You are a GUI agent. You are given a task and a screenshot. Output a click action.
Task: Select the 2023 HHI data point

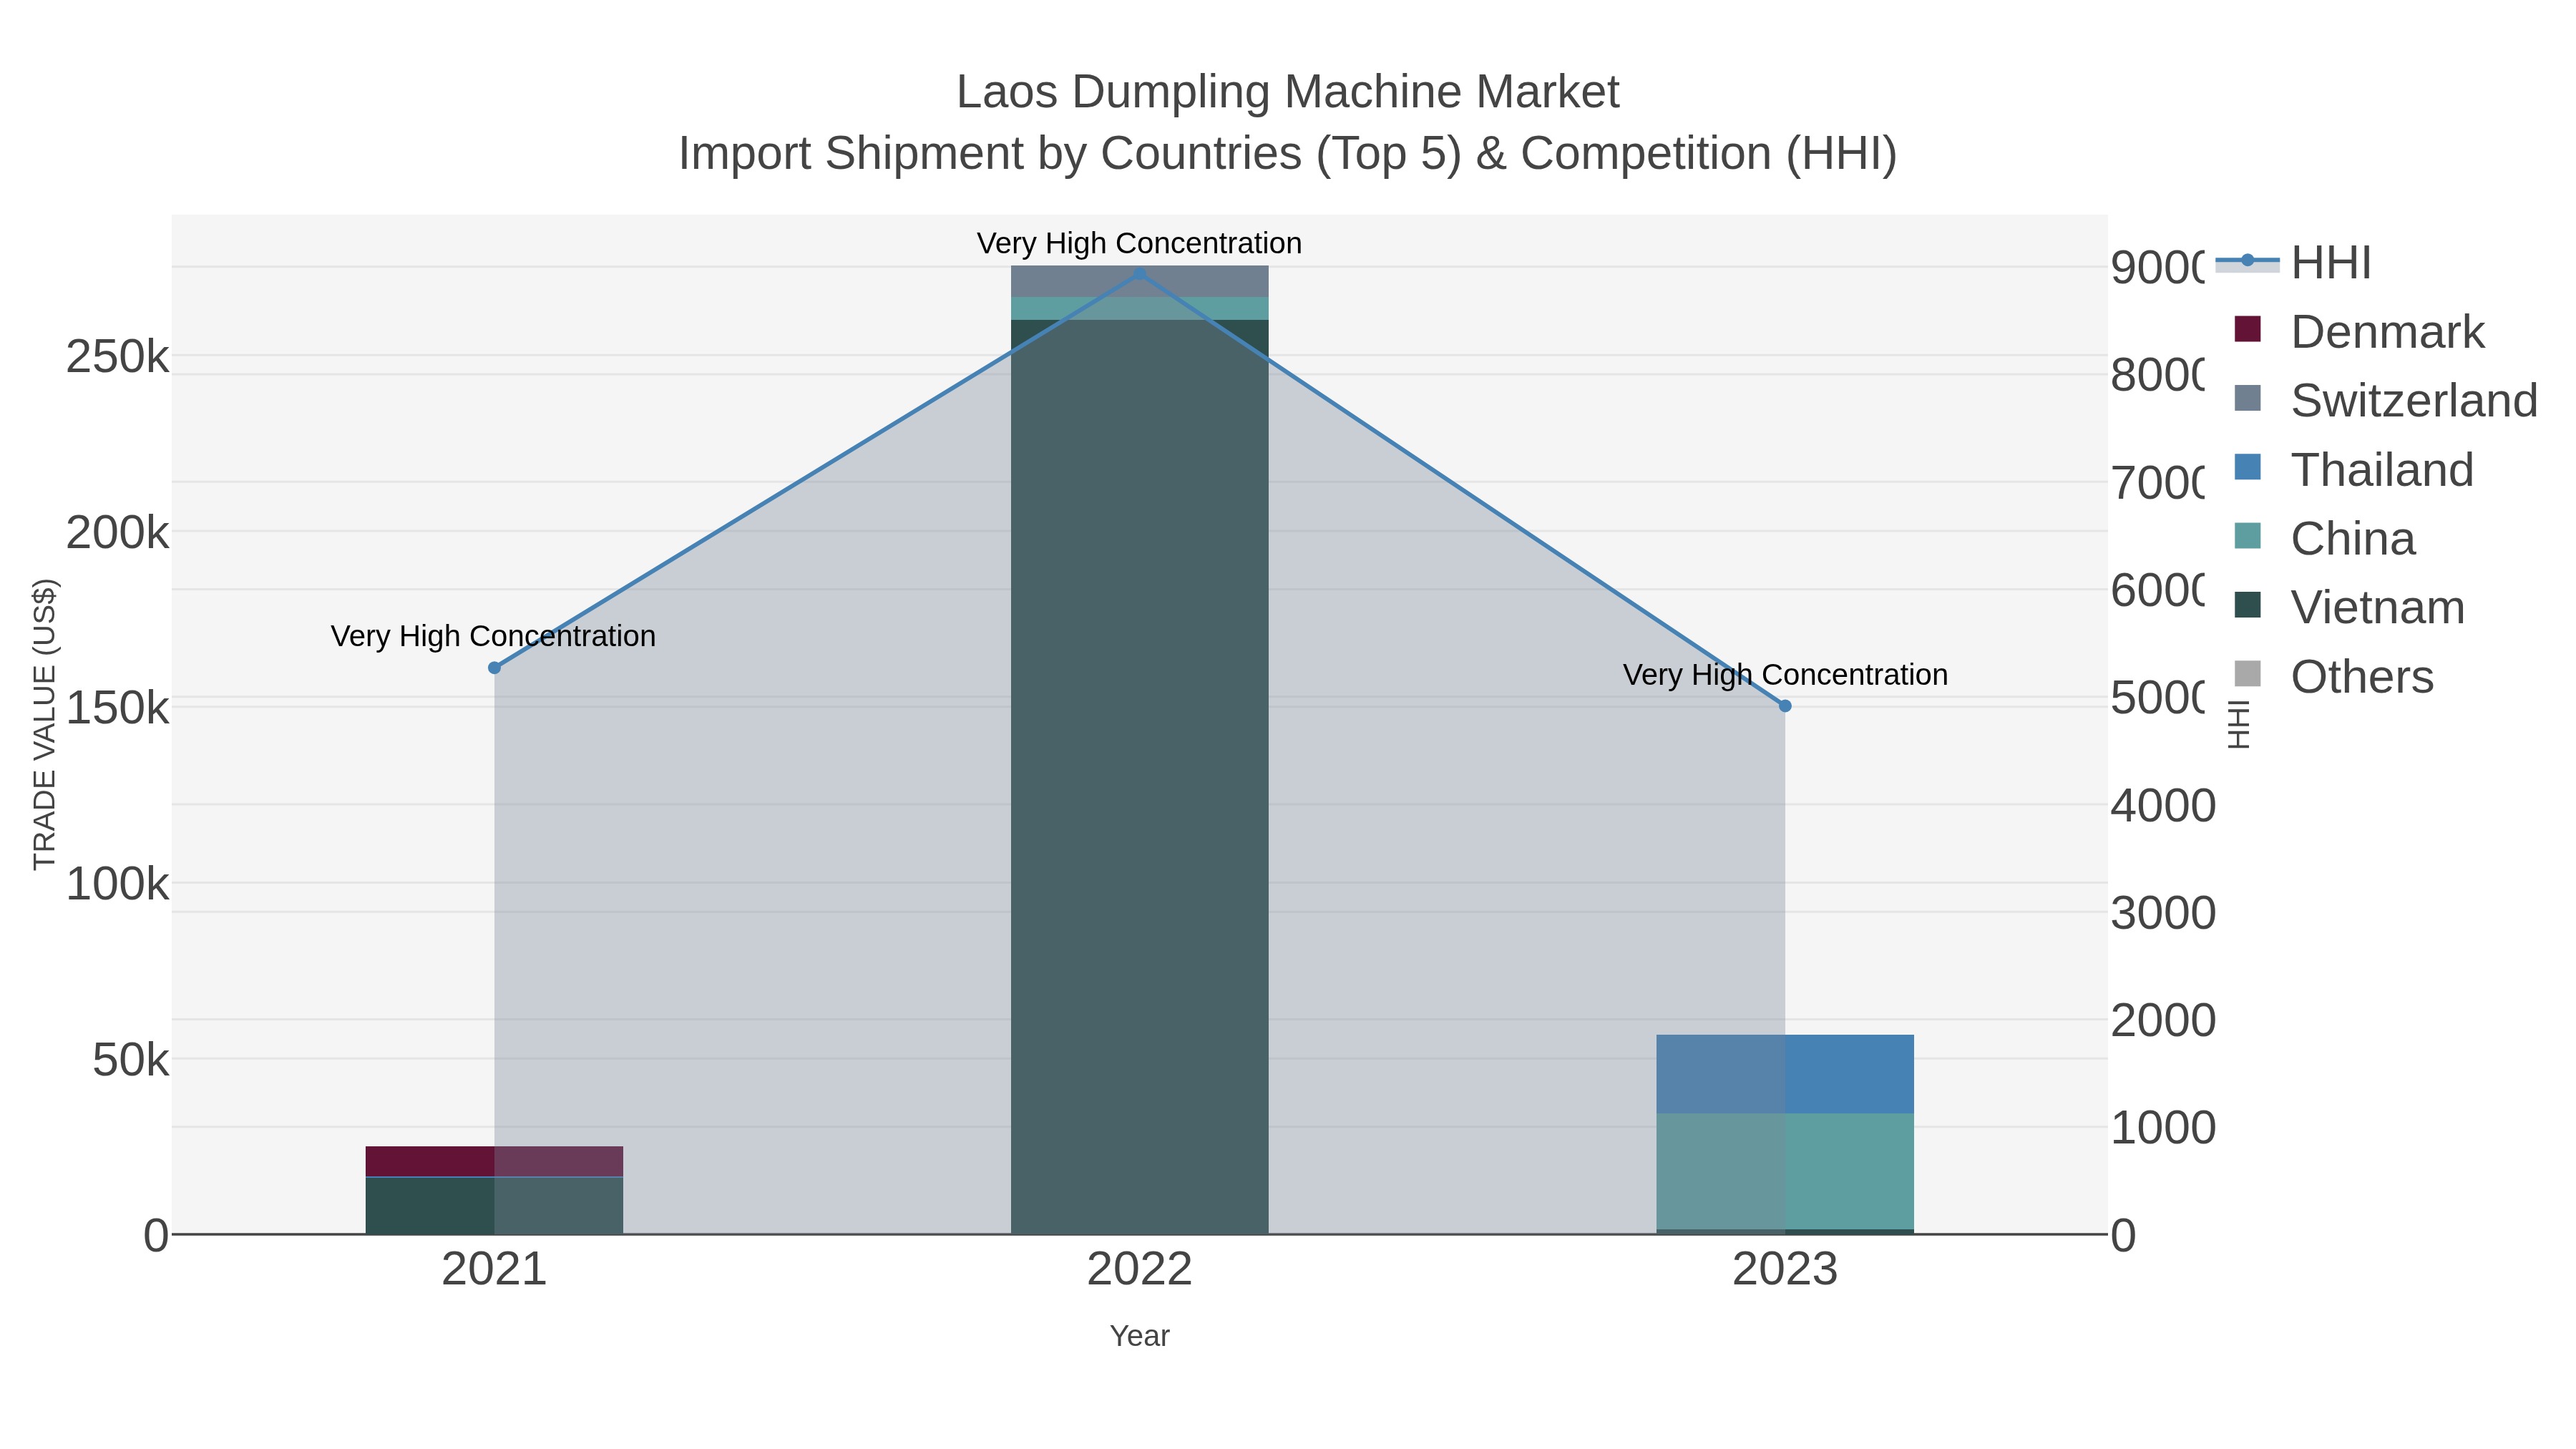click(1785, 706)
